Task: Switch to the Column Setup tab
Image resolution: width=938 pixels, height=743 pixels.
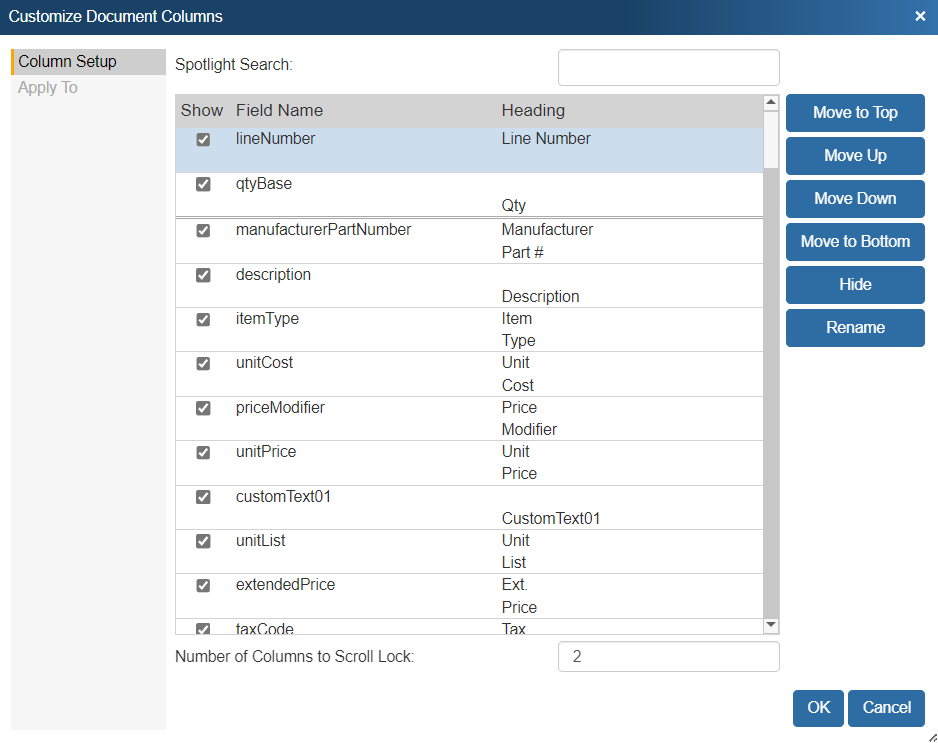Action: [67, 62]
